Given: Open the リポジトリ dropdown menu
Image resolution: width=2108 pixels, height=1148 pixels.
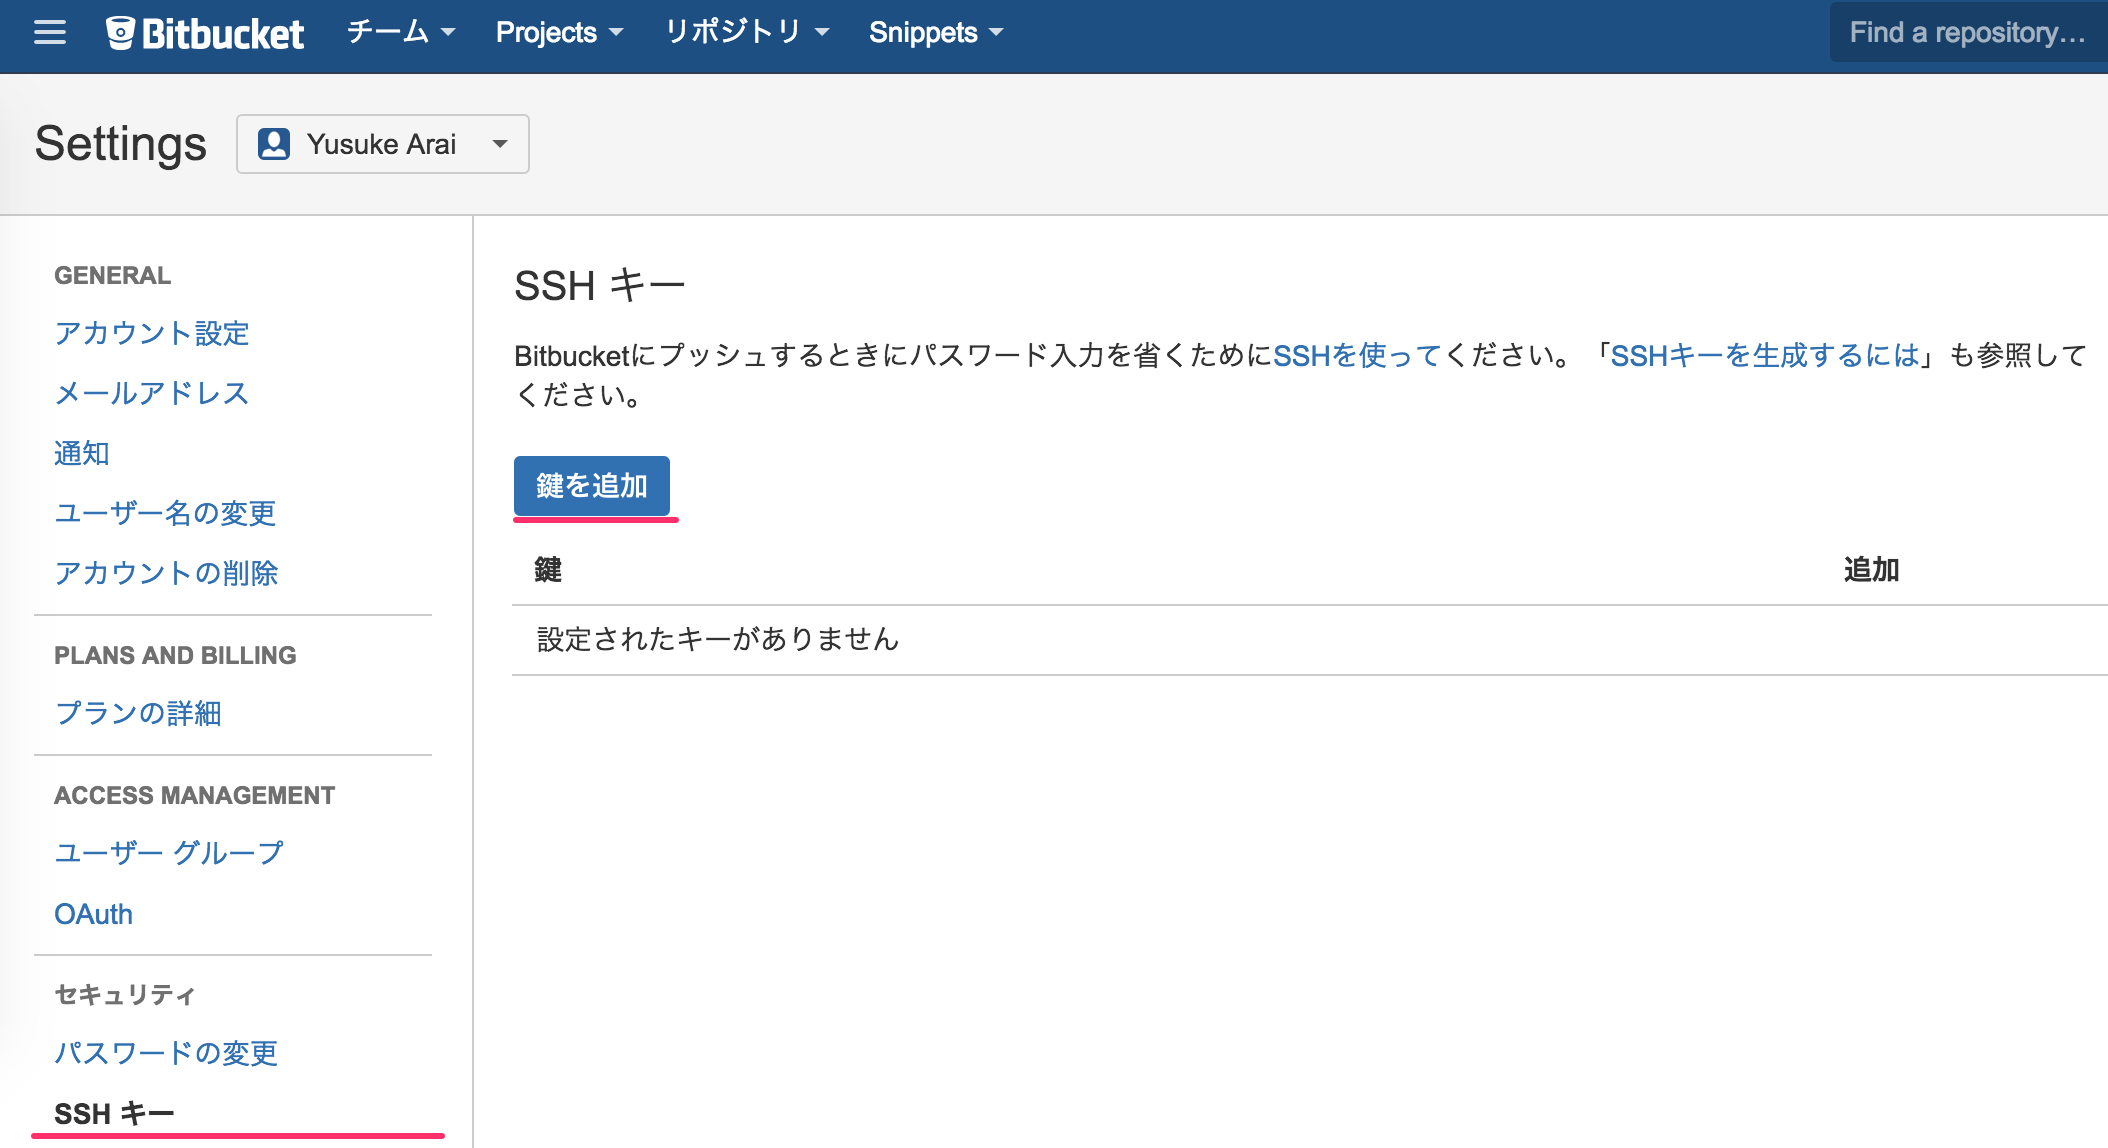Looking at the screenshot, I should tap(747, 32).
